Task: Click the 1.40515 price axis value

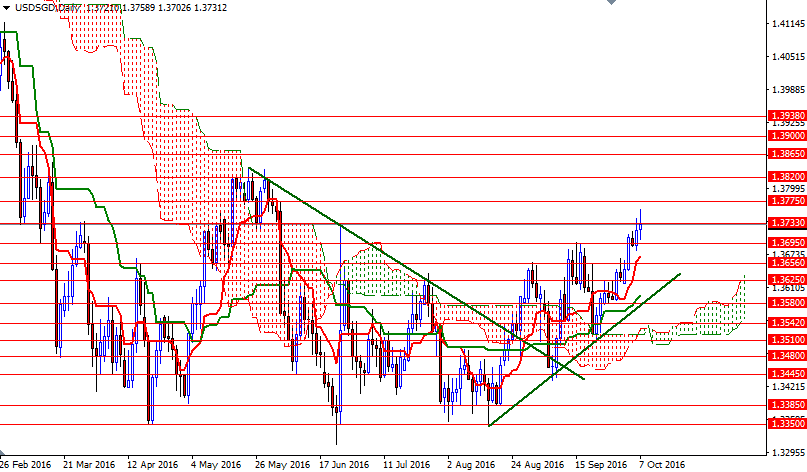Action: pos(788,57)
